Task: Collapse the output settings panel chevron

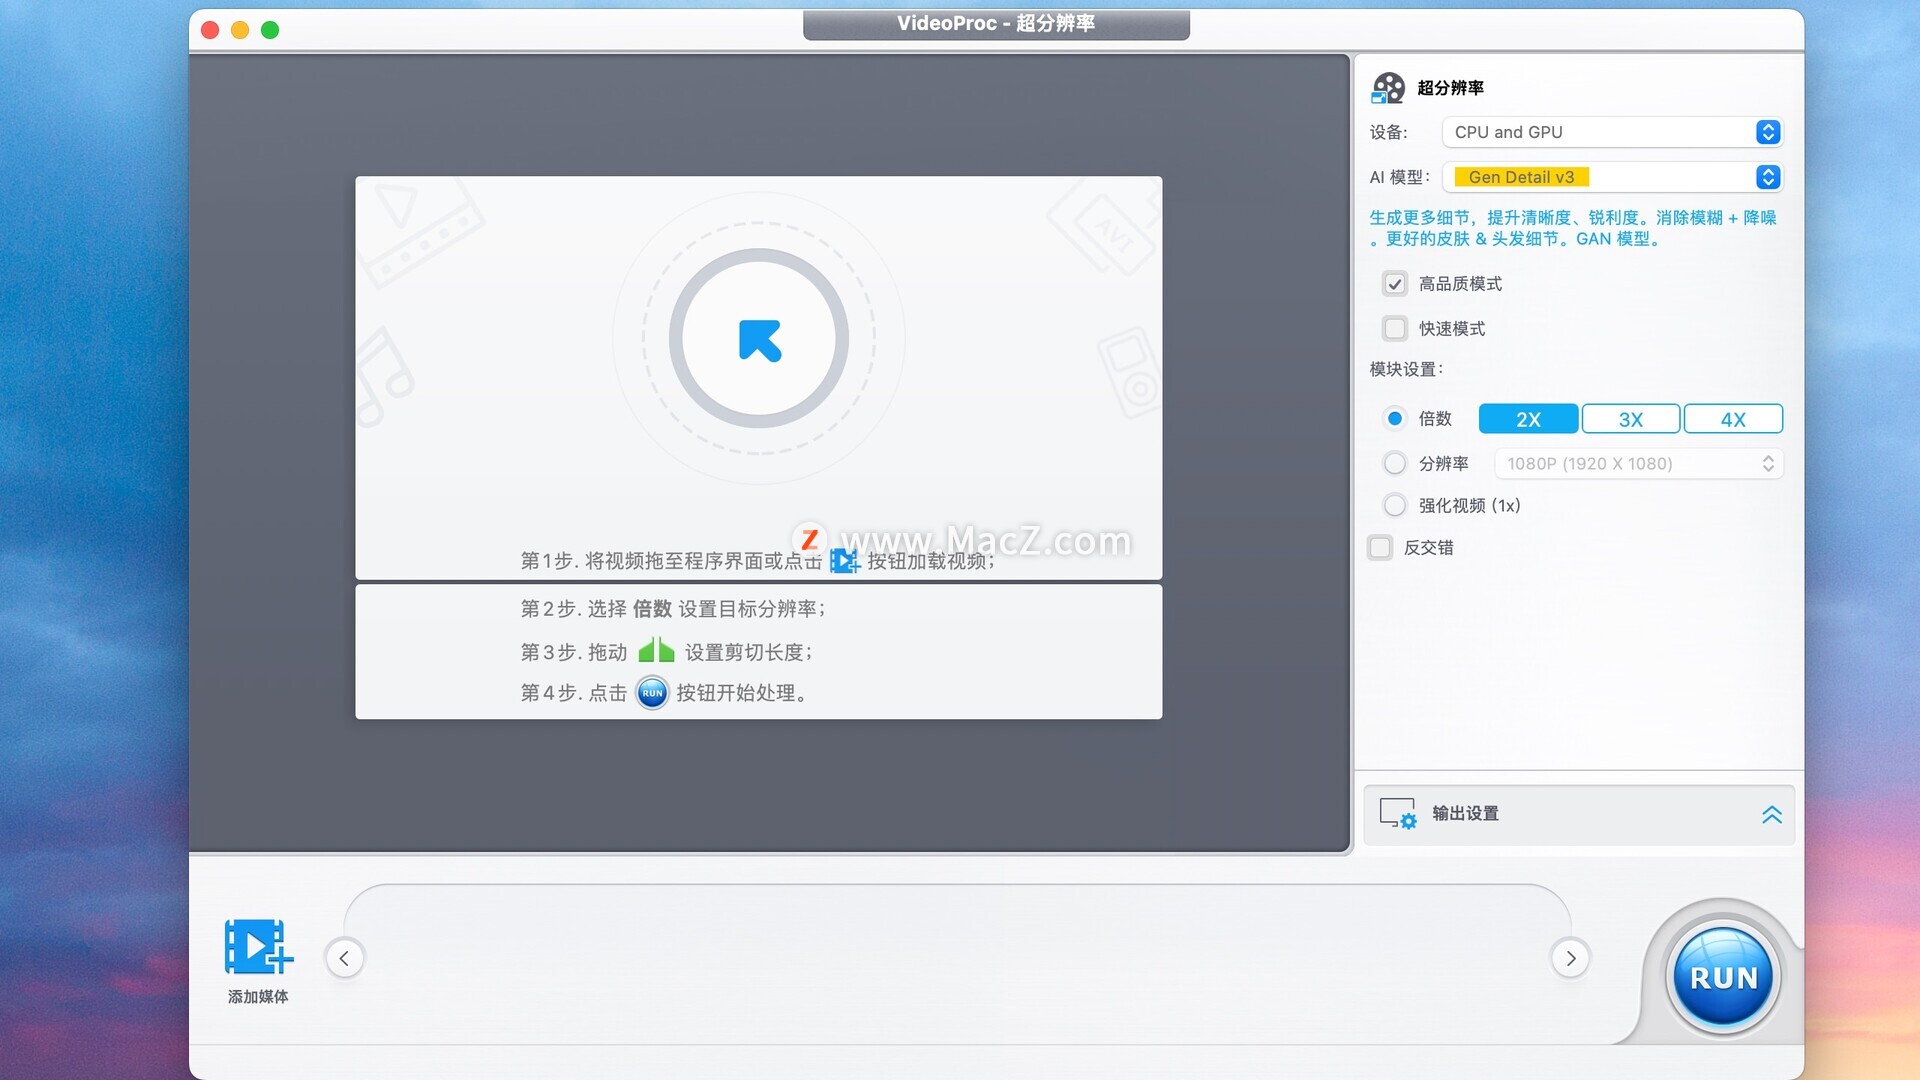Action: [x=1771, y=814]
